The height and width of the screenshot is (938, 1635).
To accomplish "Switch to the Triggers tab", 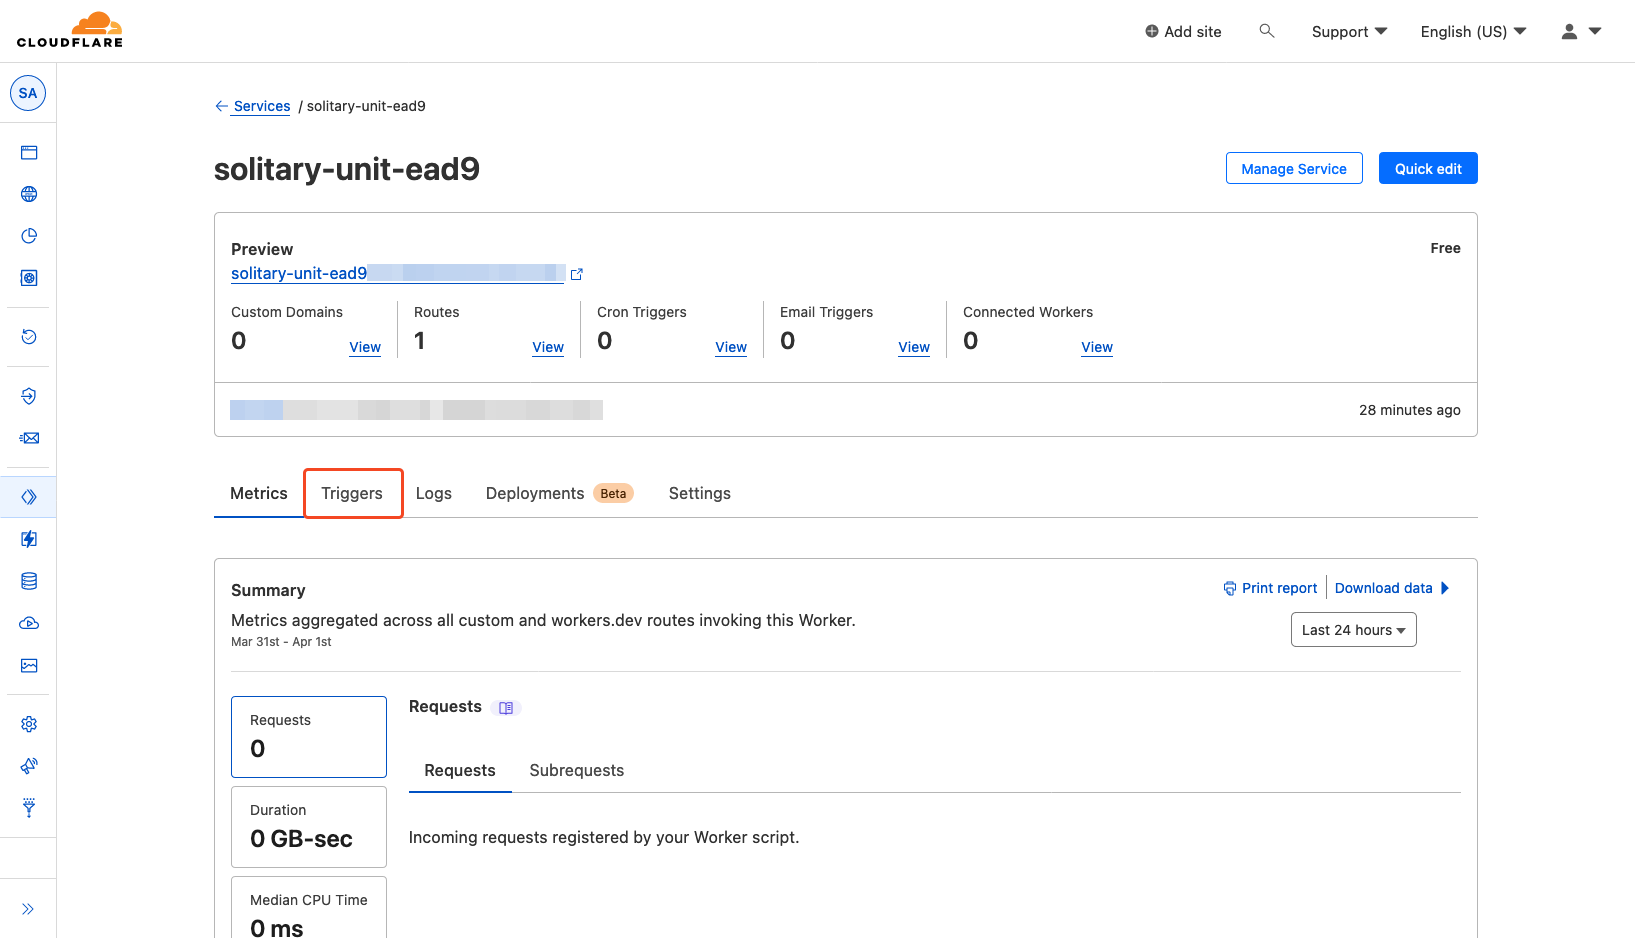I will tap(352, 493).
